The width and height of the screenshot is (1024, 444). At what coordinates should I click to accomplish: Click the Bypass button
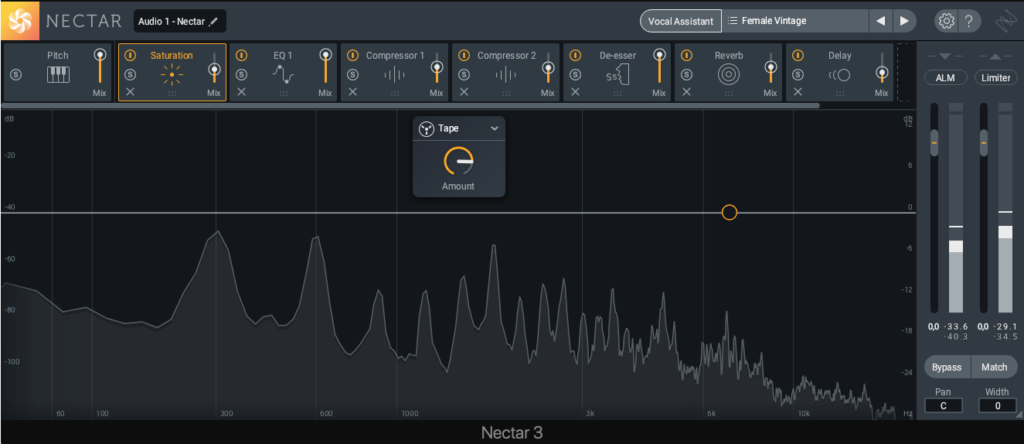pos(947,367)
